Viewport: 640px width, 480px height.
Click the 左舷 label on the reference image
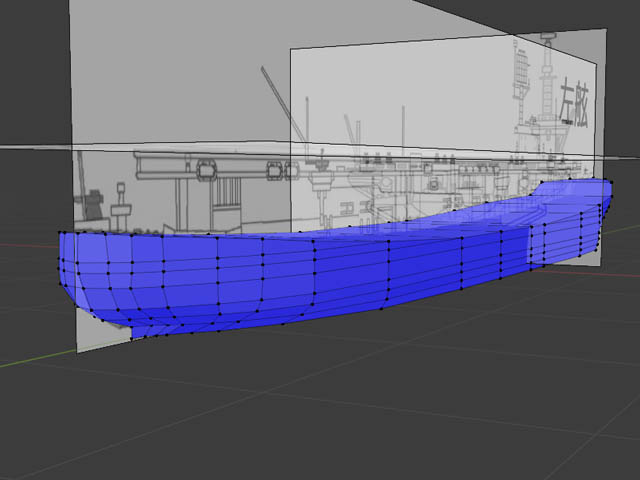[x=574, y=102]
